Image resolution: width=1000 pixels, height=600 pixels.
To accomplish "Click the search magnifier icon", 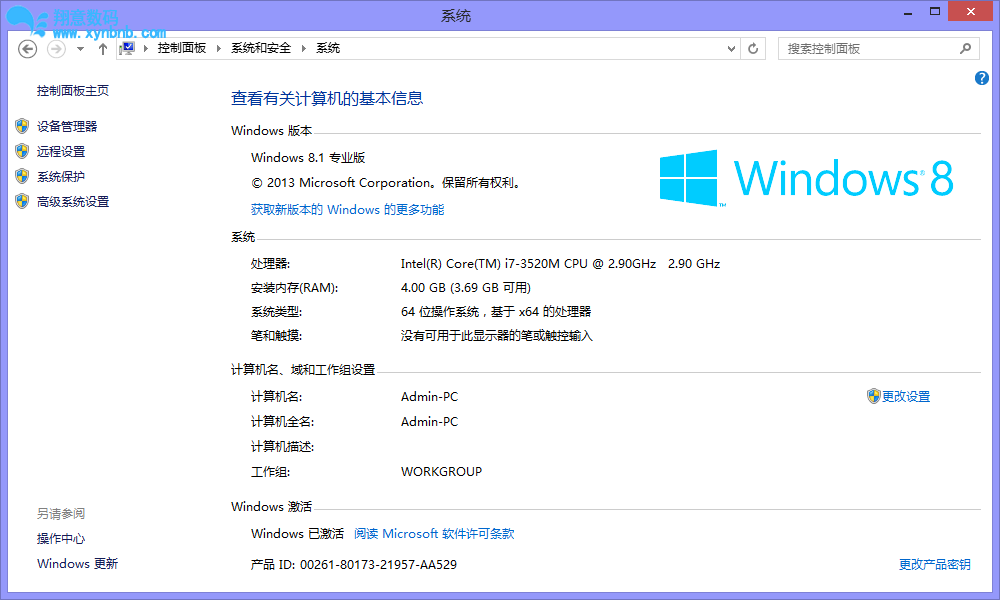I will 966,48.
